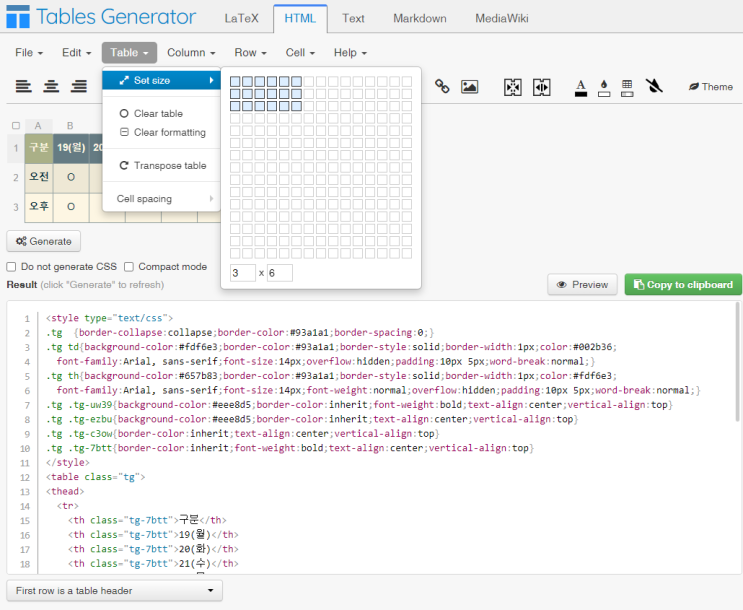Choose Clear formatting menu entry

pos(162,132)
